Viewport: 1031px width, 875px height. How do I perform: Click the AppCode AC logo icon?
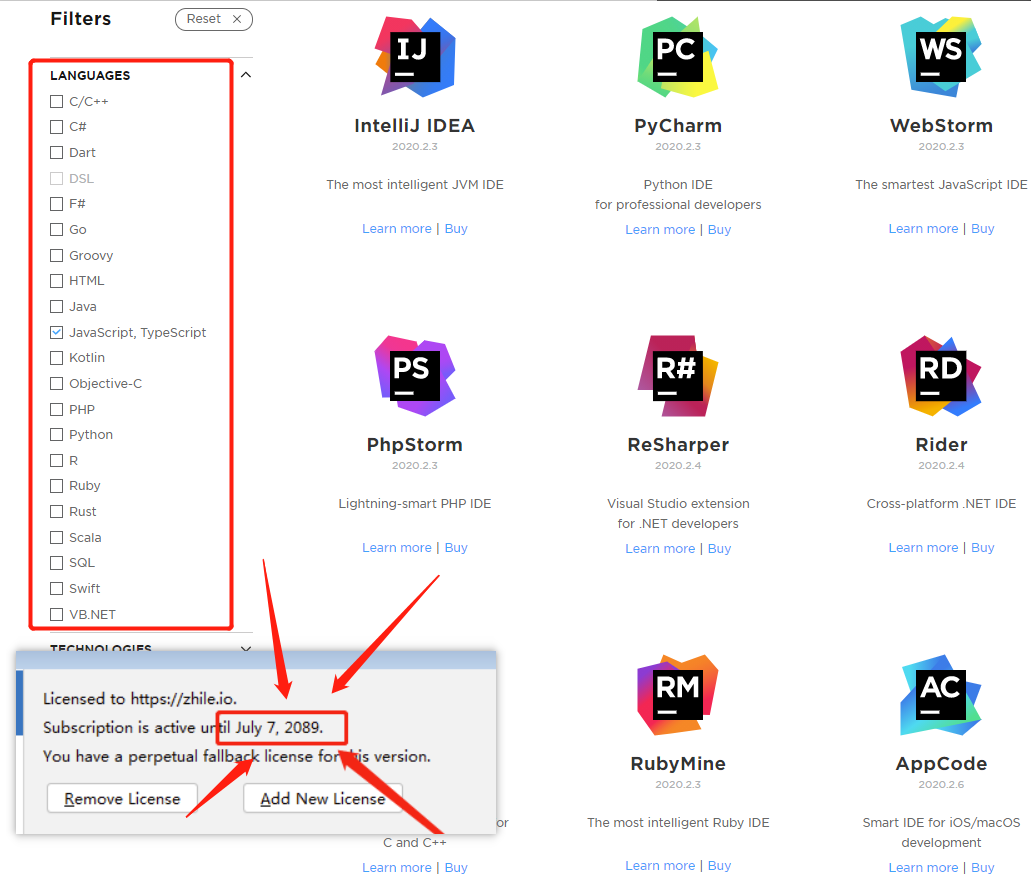941,695
